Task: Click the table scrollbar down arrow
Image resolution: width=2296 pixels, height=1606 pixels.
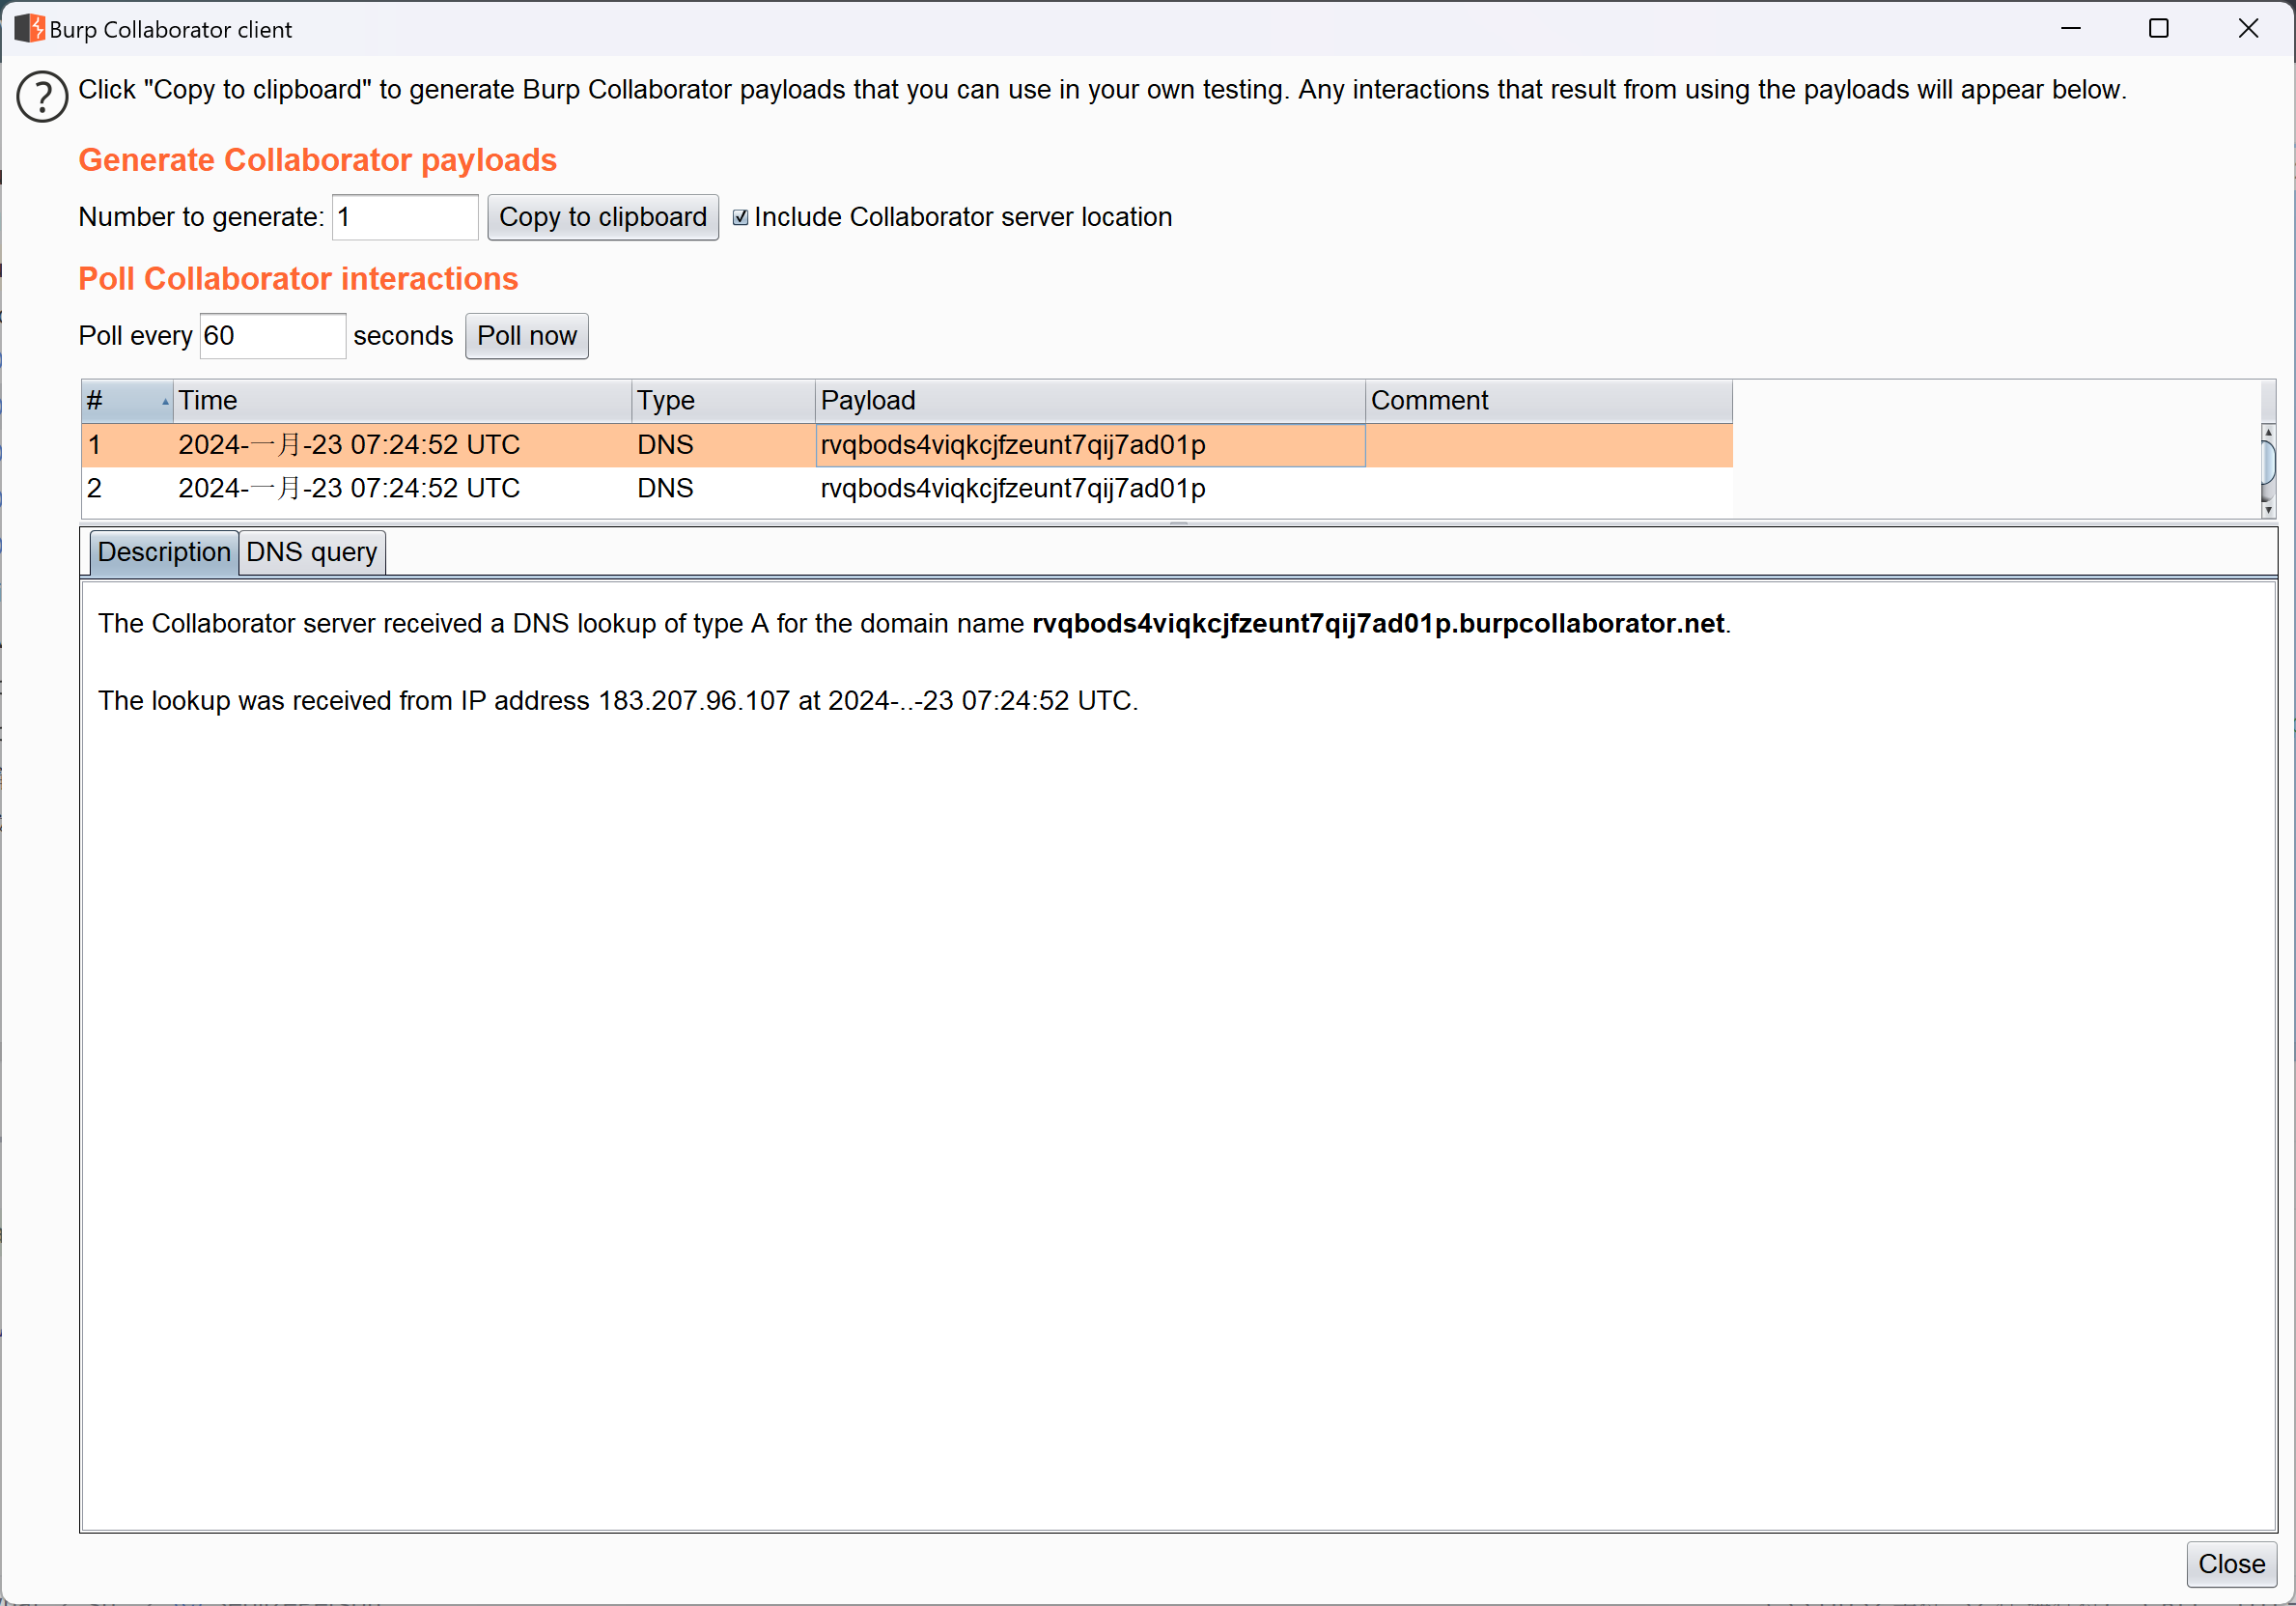Action: (2268, 510)
